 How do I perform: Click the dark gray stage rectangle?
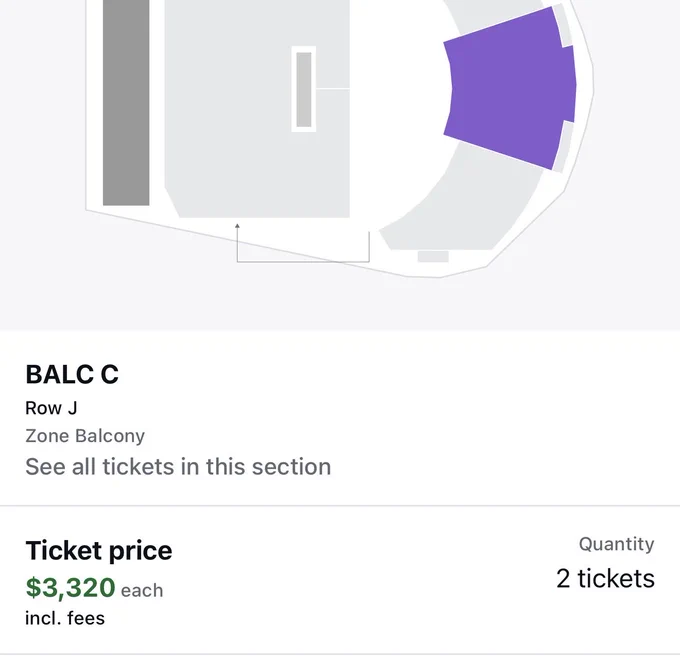click(126, 102)
